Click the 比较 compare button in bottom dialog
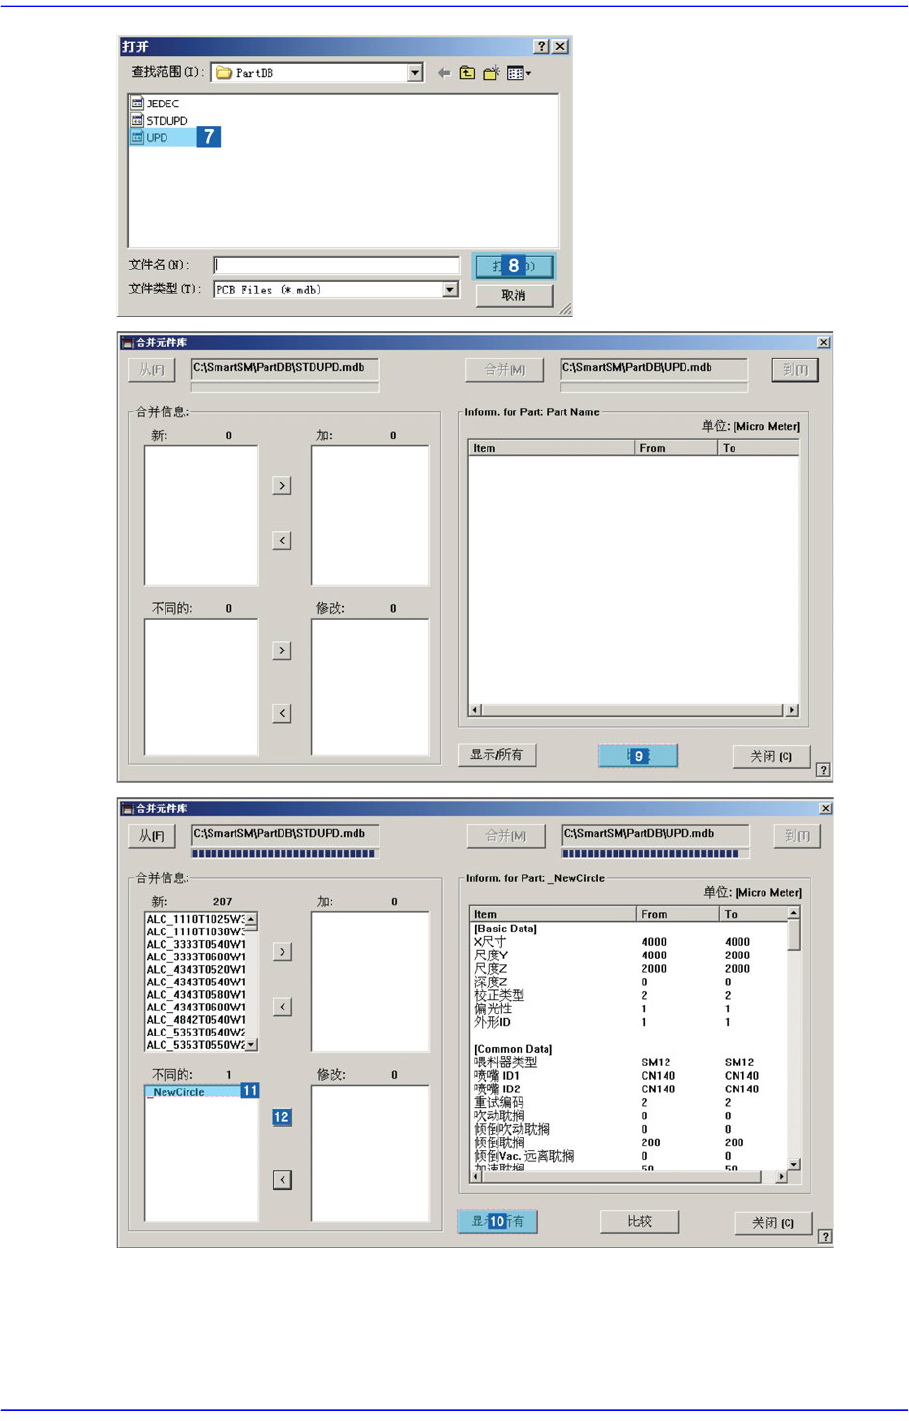The image size is (909, 1421). click(x=639, y=1221)
